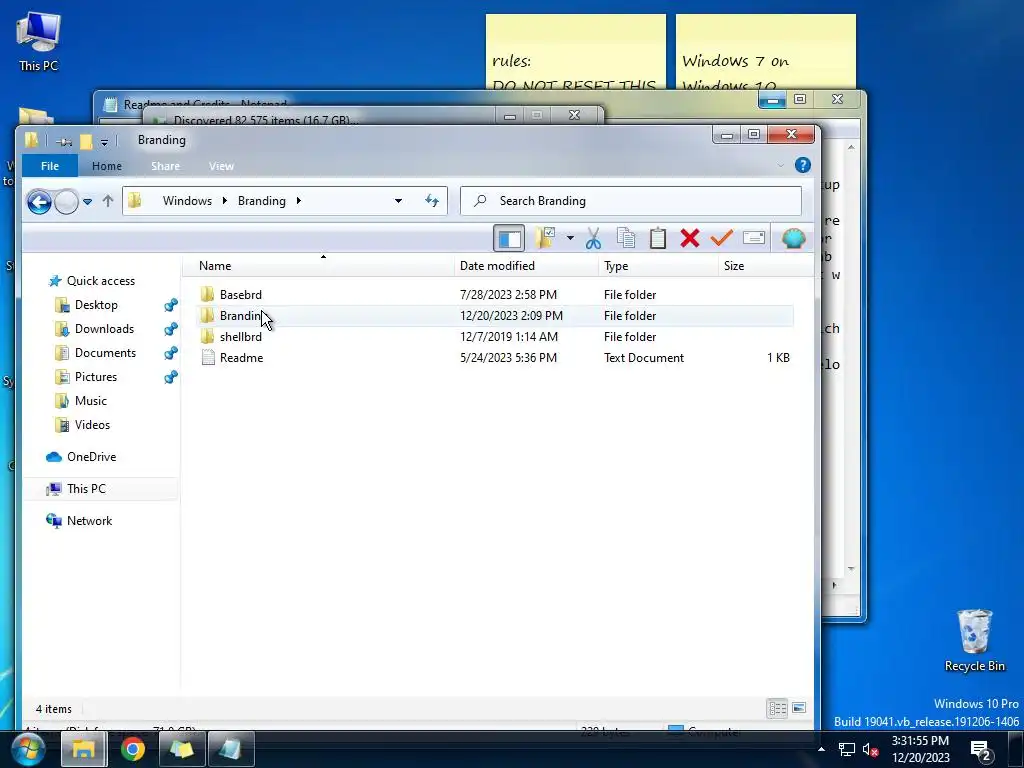
Task: Toggle the navigation pane toolbar button
Action: tap(509, 238)
